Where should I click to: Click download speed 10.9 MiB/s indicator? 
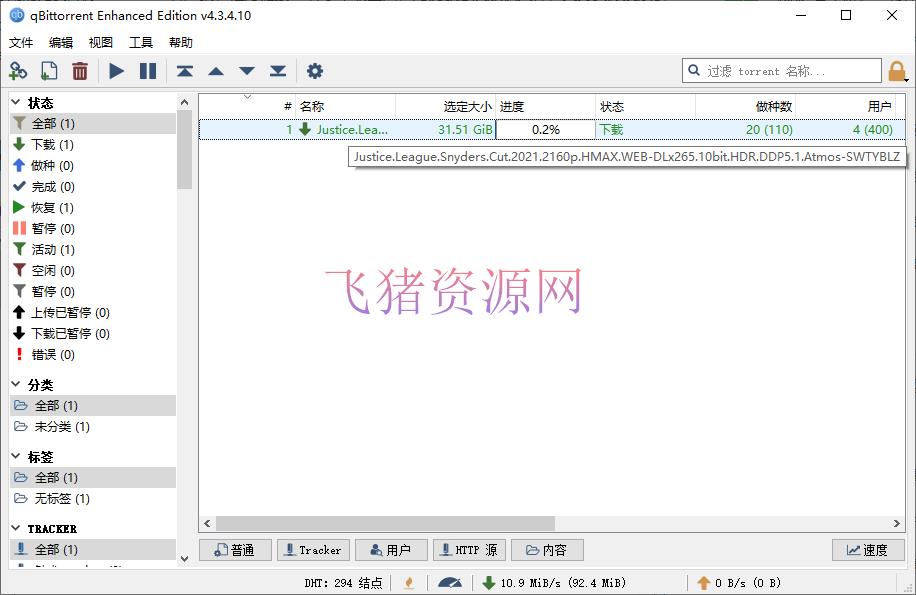click(x=554, y=582)
